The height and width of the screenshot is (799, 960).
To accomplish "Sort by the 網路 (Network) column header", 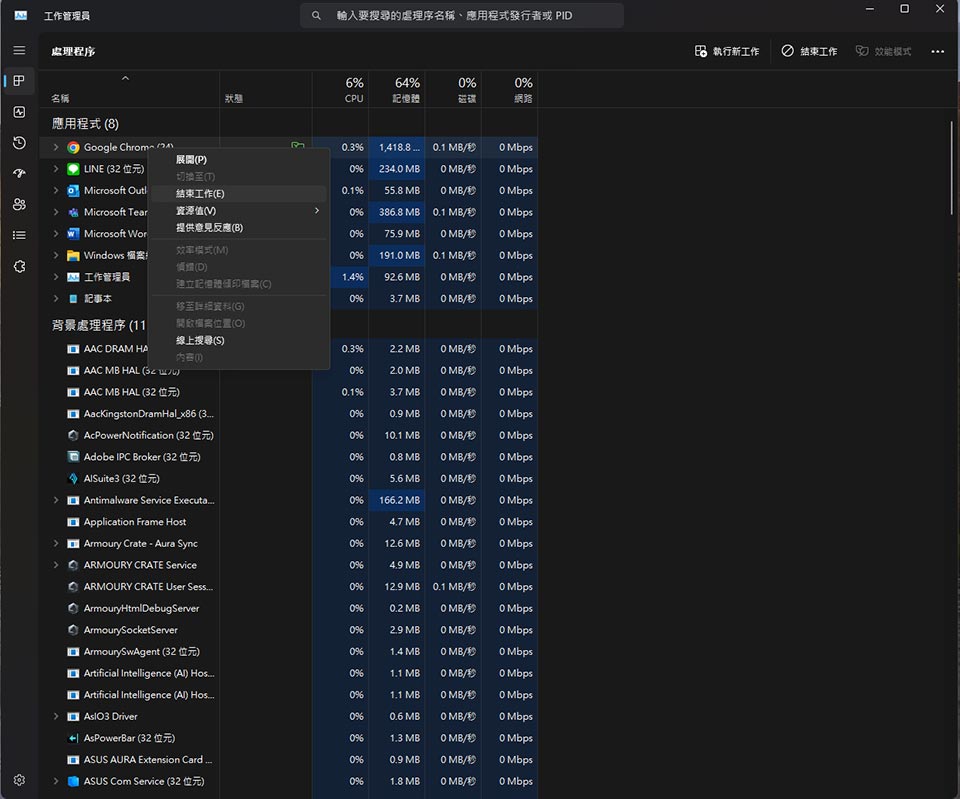I will pos(509,89).
